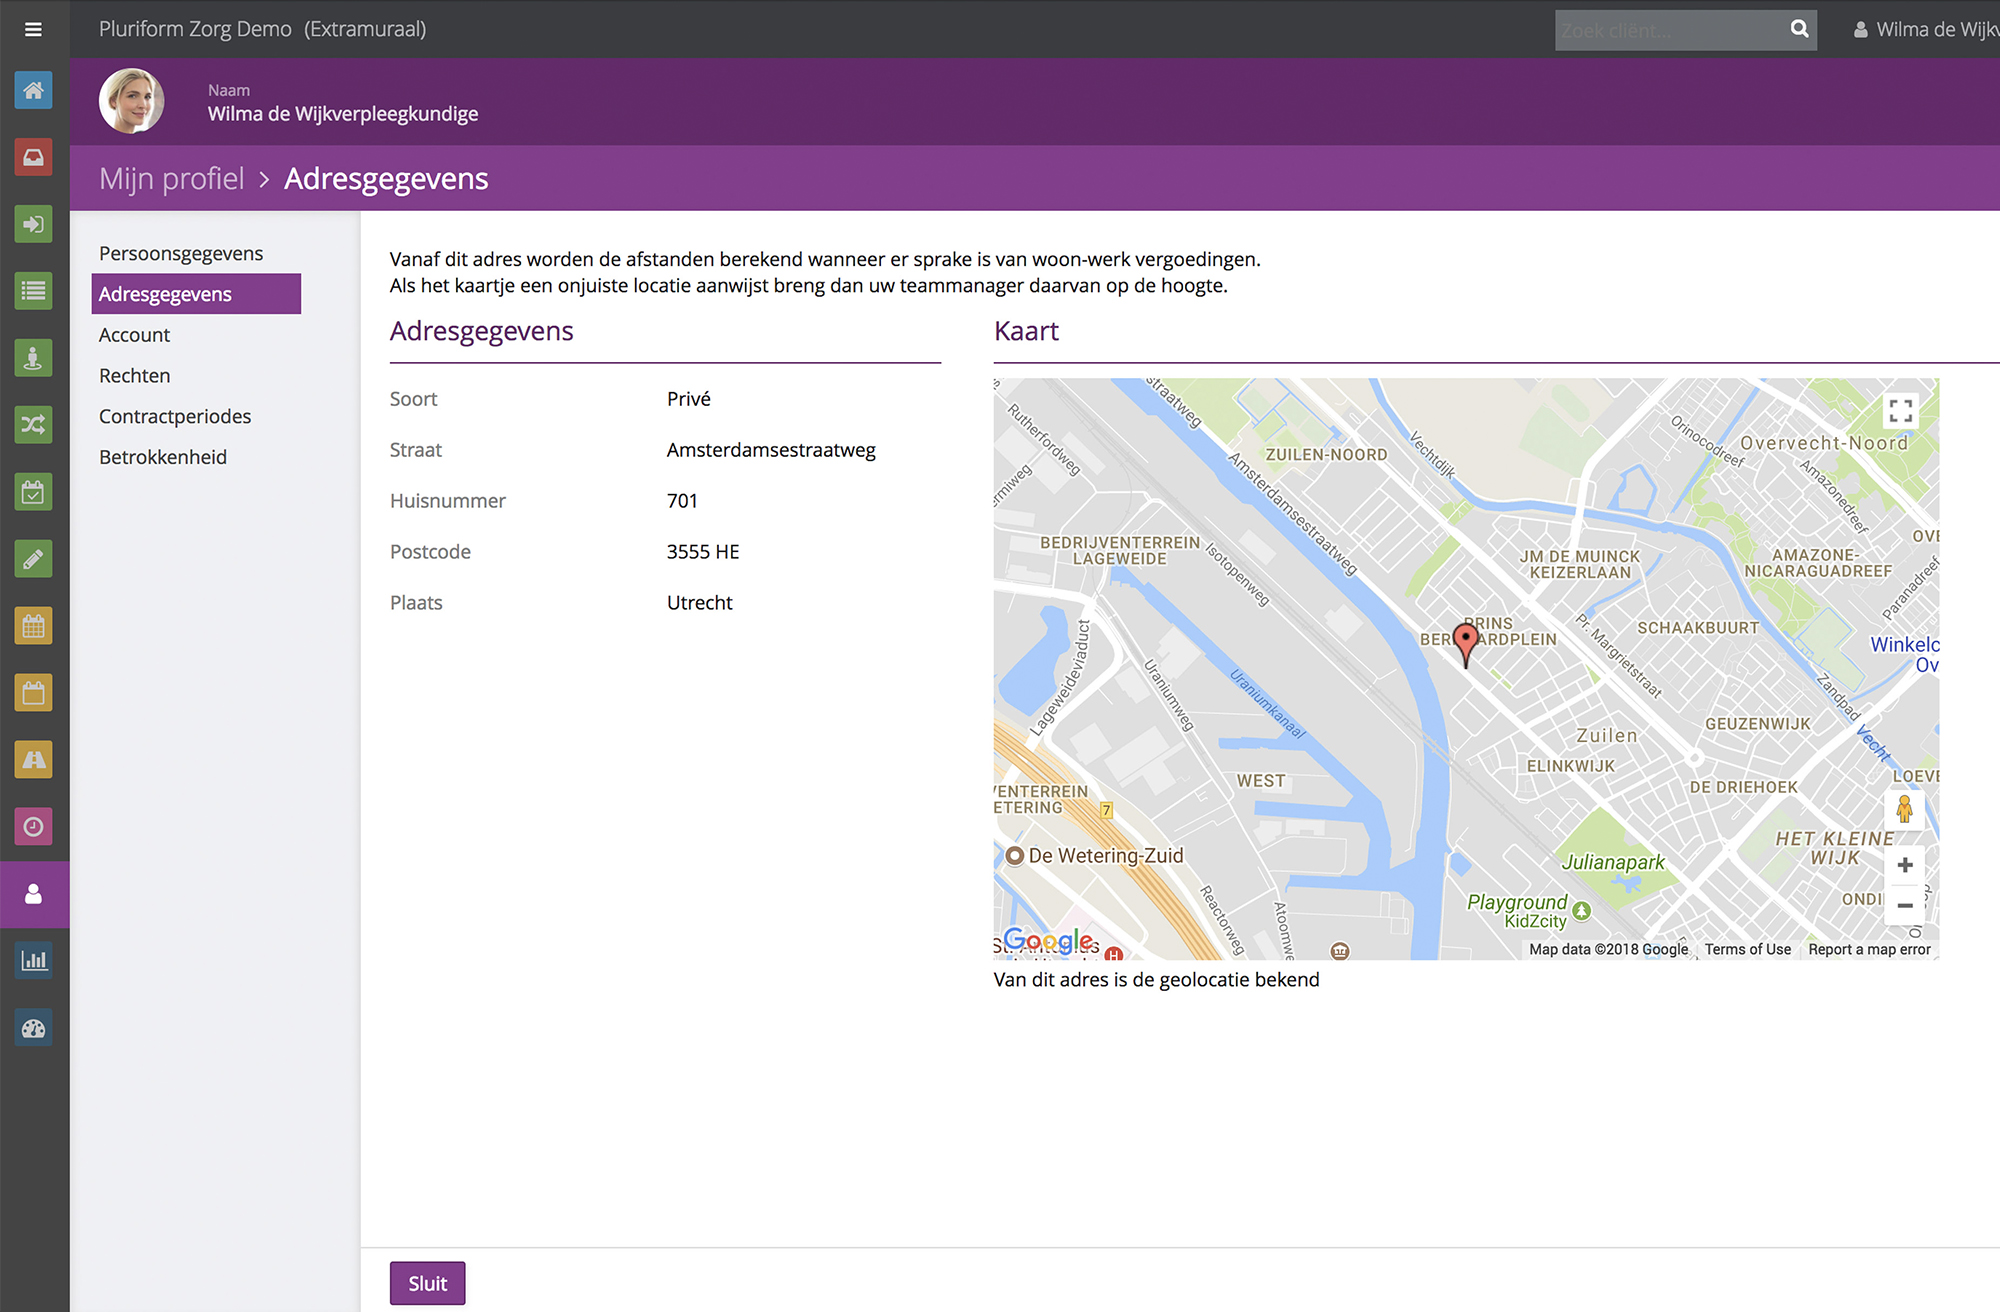Click the Street View pegman on map

pos(1904,809)
